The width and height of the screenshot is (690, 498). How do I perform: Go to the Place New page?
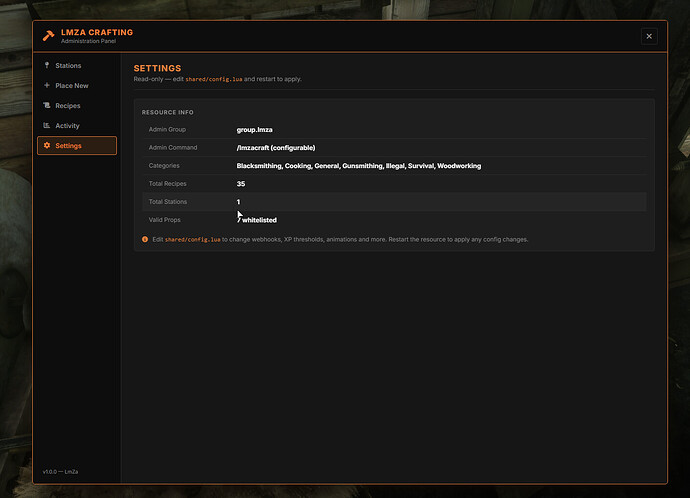point(77,85)
